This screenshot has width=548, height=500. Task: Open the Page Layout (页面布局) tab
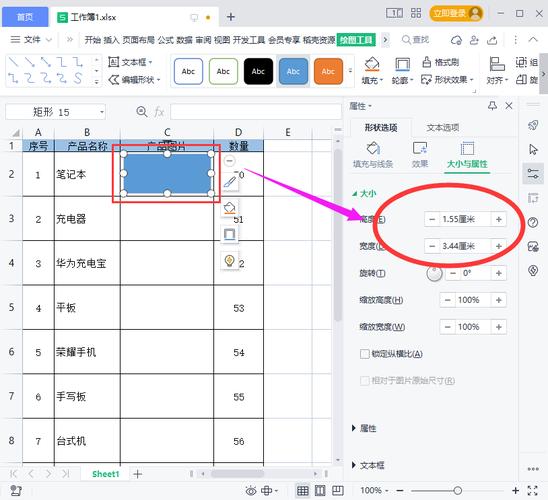(138, 40)
